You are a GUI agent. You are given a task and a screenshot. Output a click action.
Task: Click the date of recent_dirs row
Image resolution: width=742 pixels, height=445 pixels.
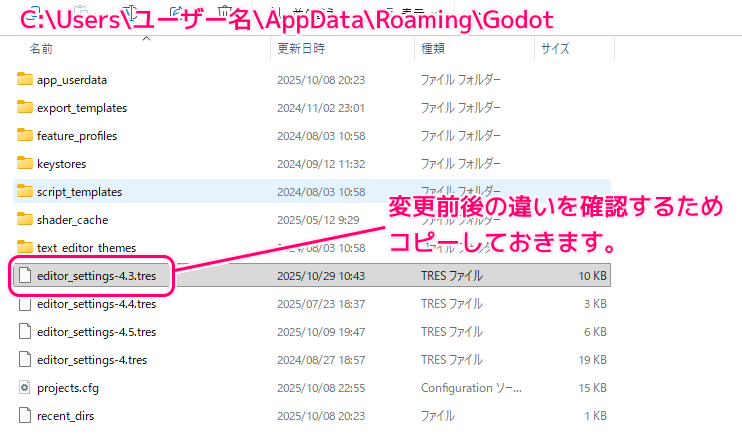tap(321, 416)
